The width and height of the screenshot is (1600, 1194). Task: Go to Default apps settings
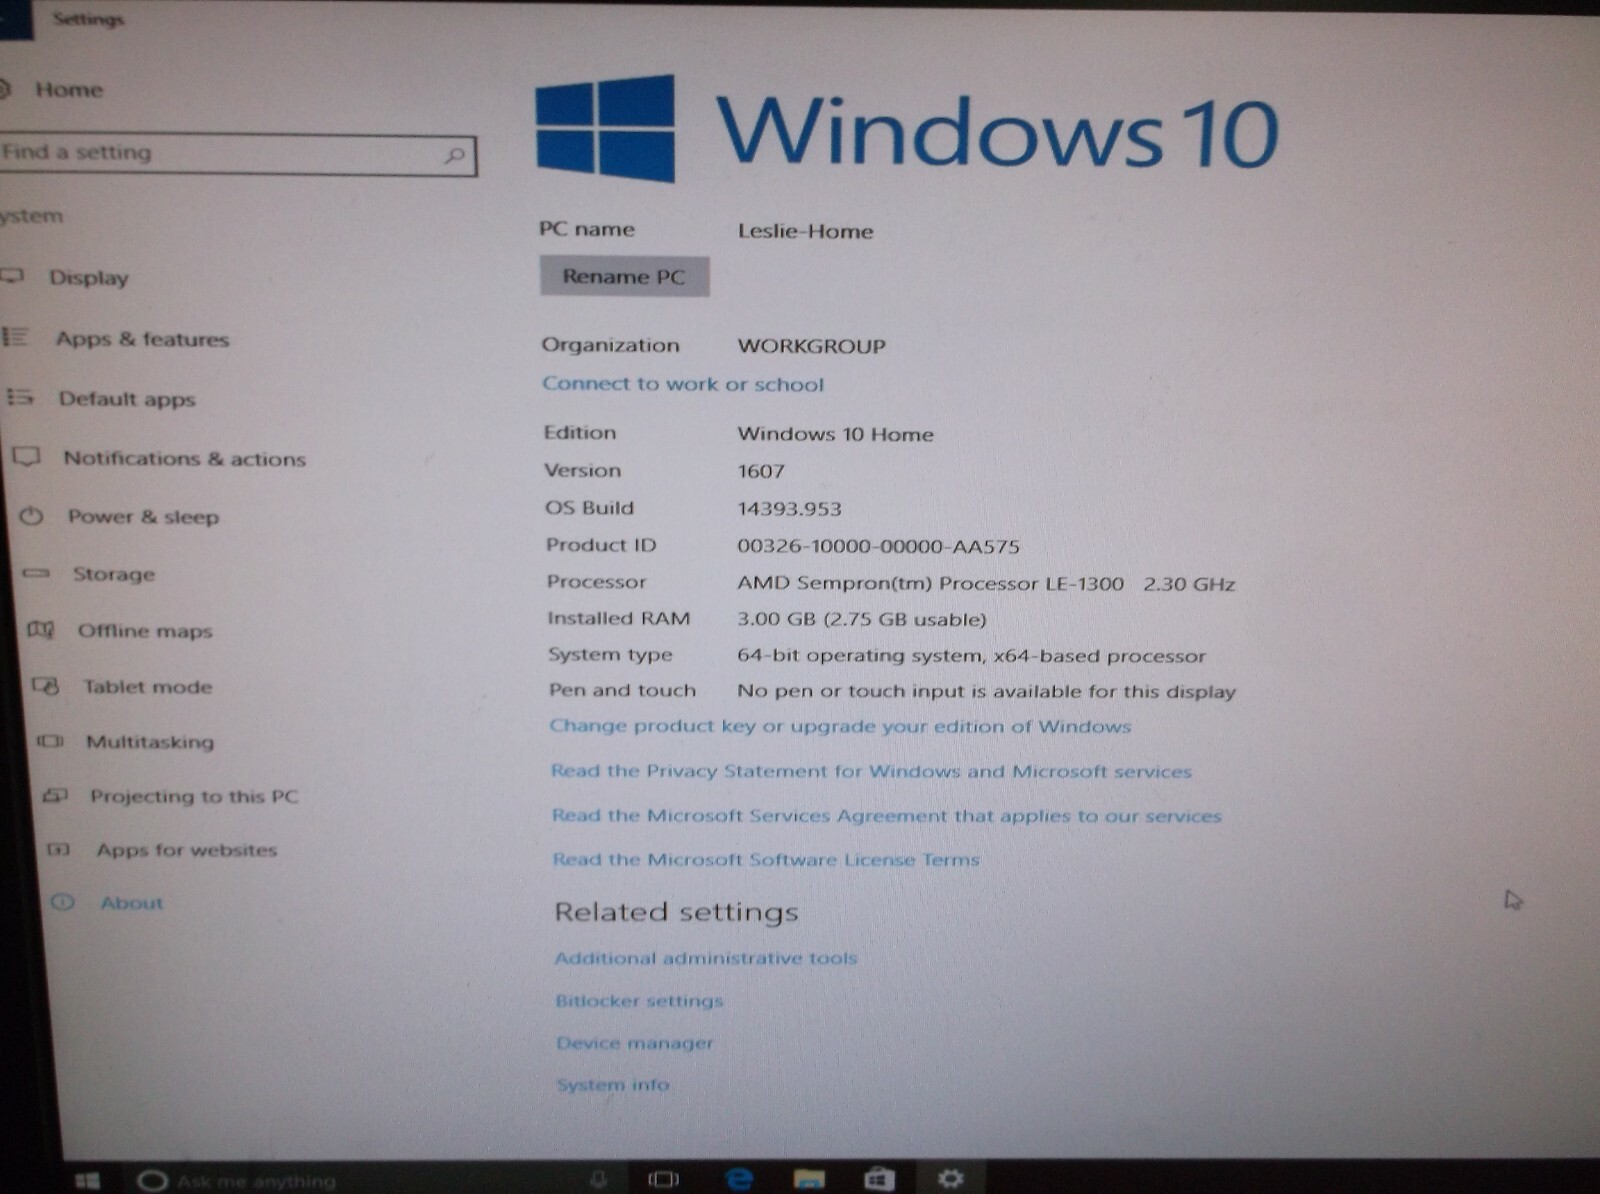coord(127,399)
